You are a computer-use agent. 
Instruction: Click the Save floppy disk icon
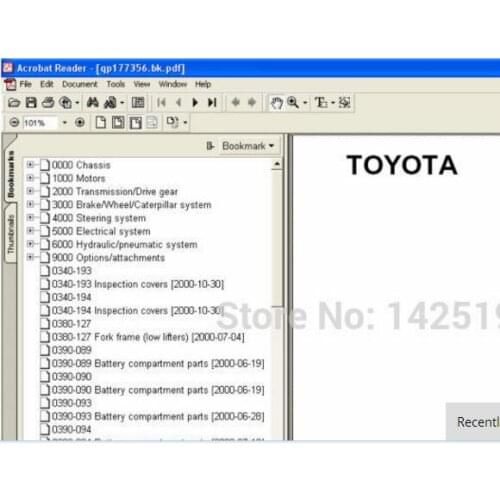click(x=31, y=103)
